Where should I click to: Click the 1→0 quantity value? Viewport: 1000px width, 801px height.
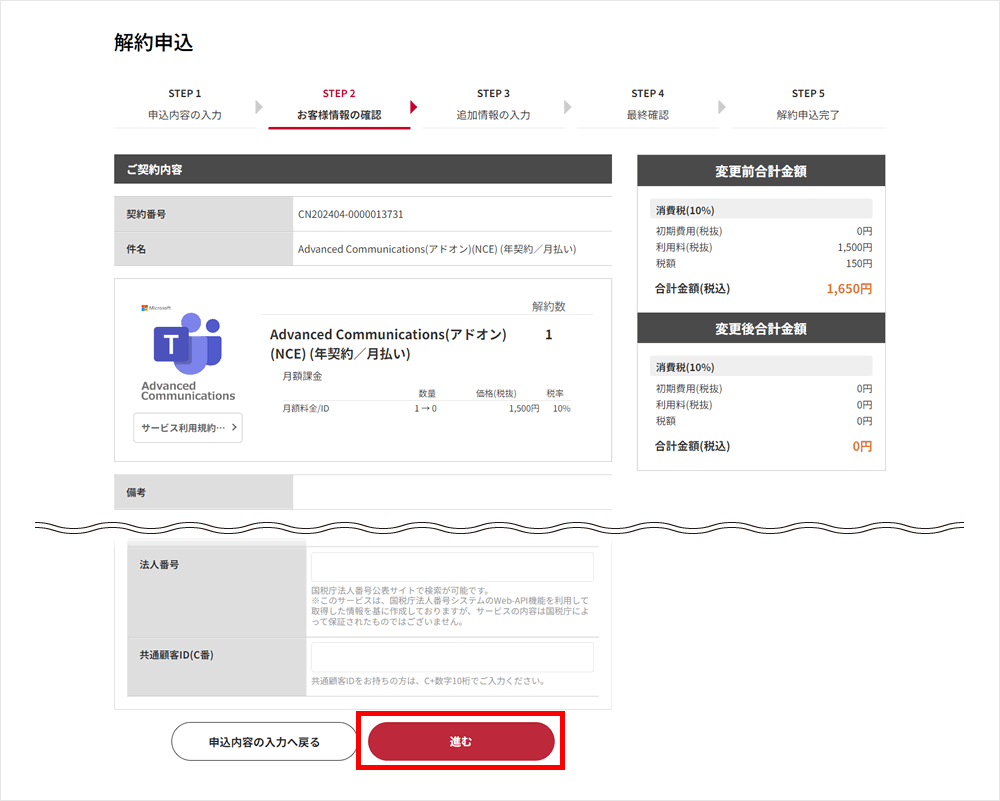click(425, 409)
